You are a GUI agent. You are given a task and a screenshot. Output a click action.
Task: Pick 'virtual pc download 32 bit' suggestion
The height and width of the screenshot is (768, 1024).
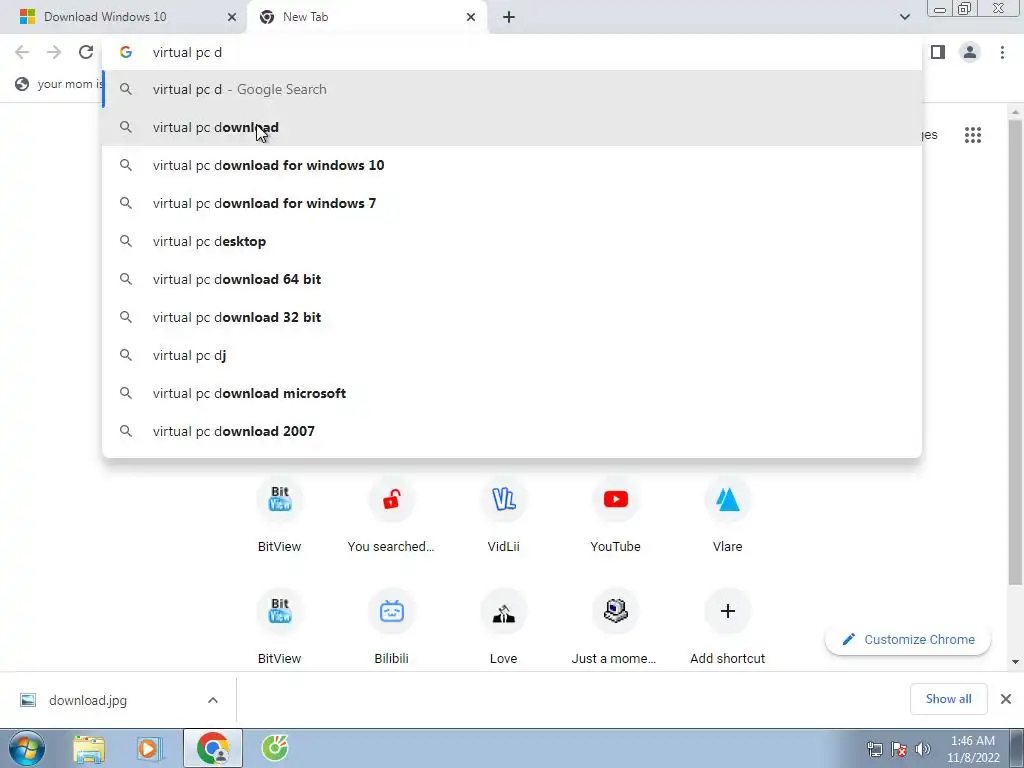[x=512, y=317]
